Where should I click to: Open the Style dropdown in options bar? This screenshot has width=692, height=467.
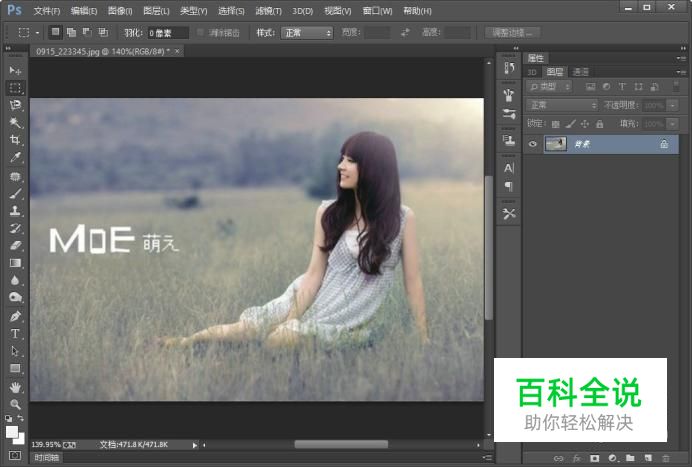307,33
